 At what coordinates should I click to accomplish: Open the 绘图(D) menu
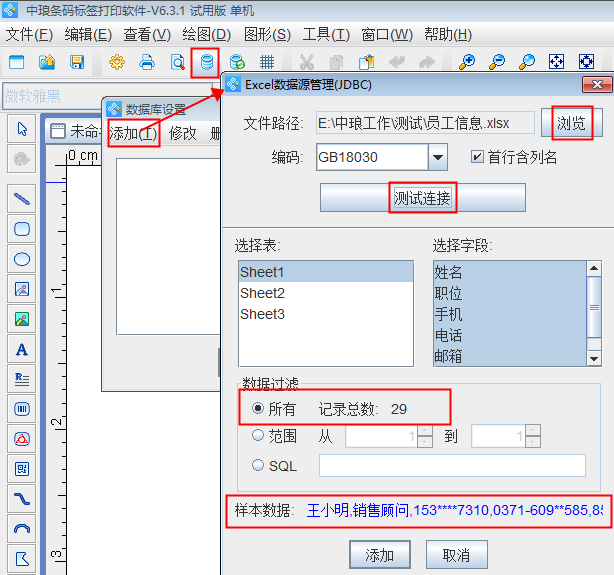coord(206,34)
